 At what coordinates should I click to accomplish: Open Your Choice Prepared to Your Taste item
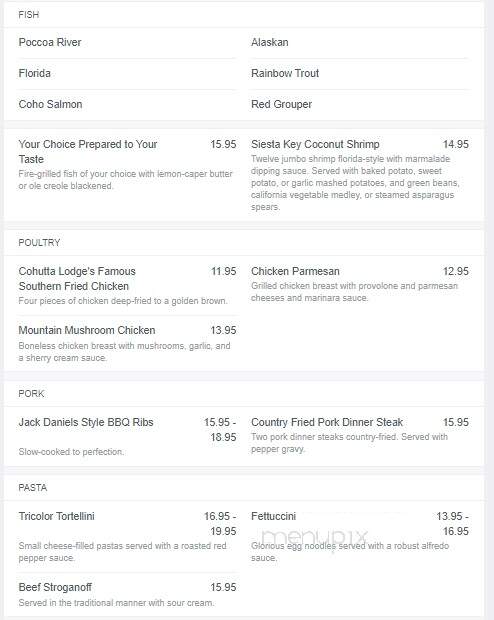88,151
